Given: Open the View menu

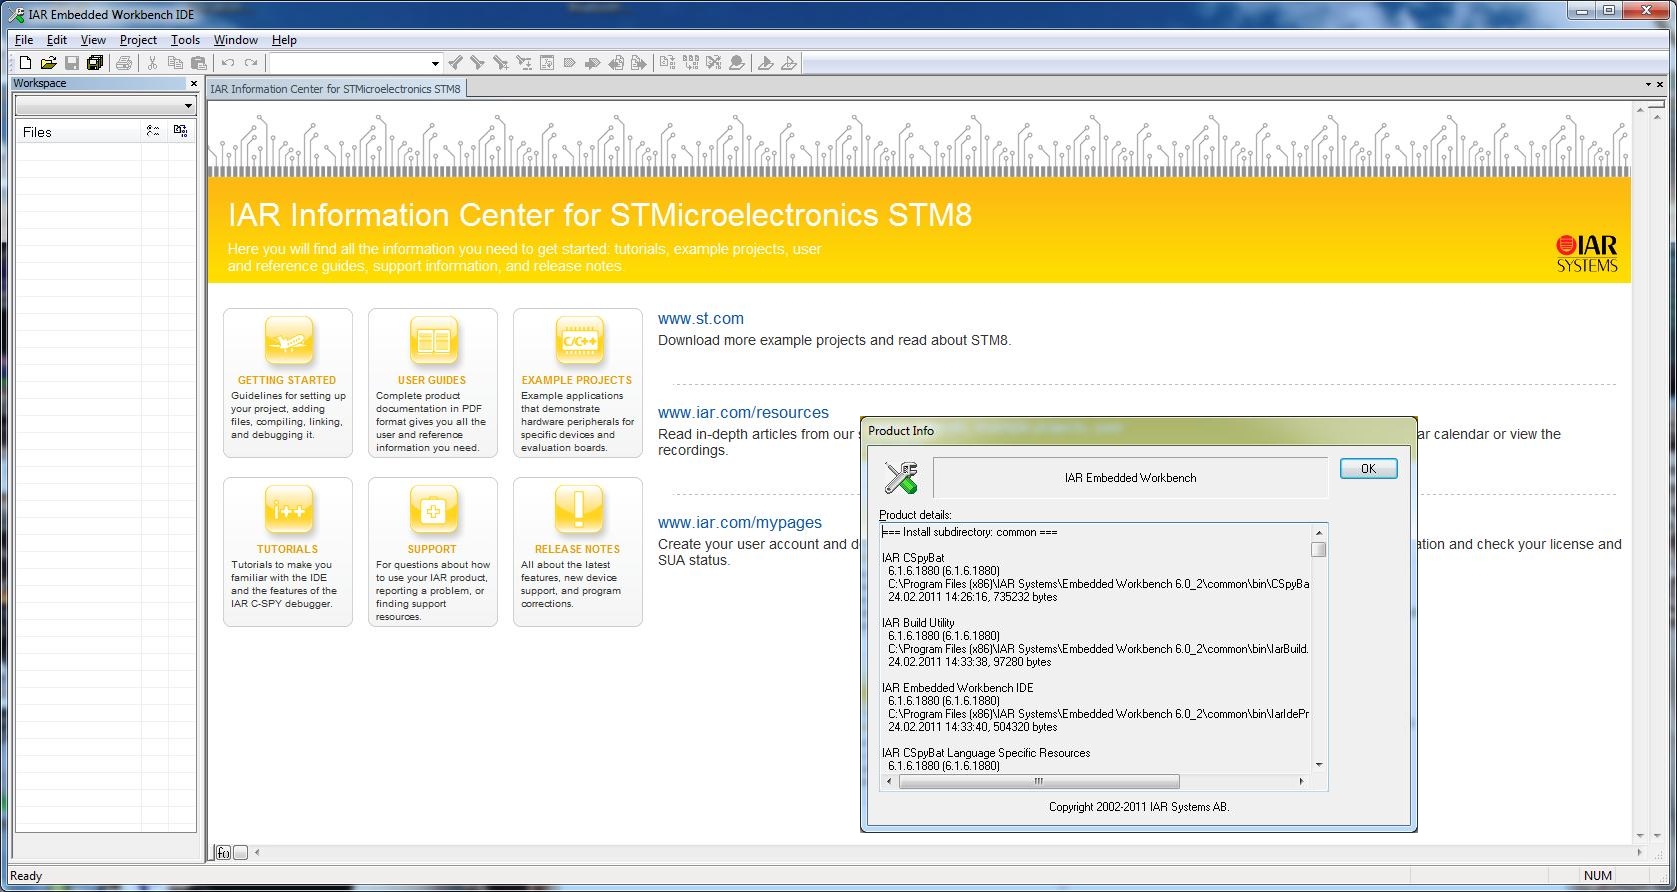Looking at the screenshot, I should point(93,40).
